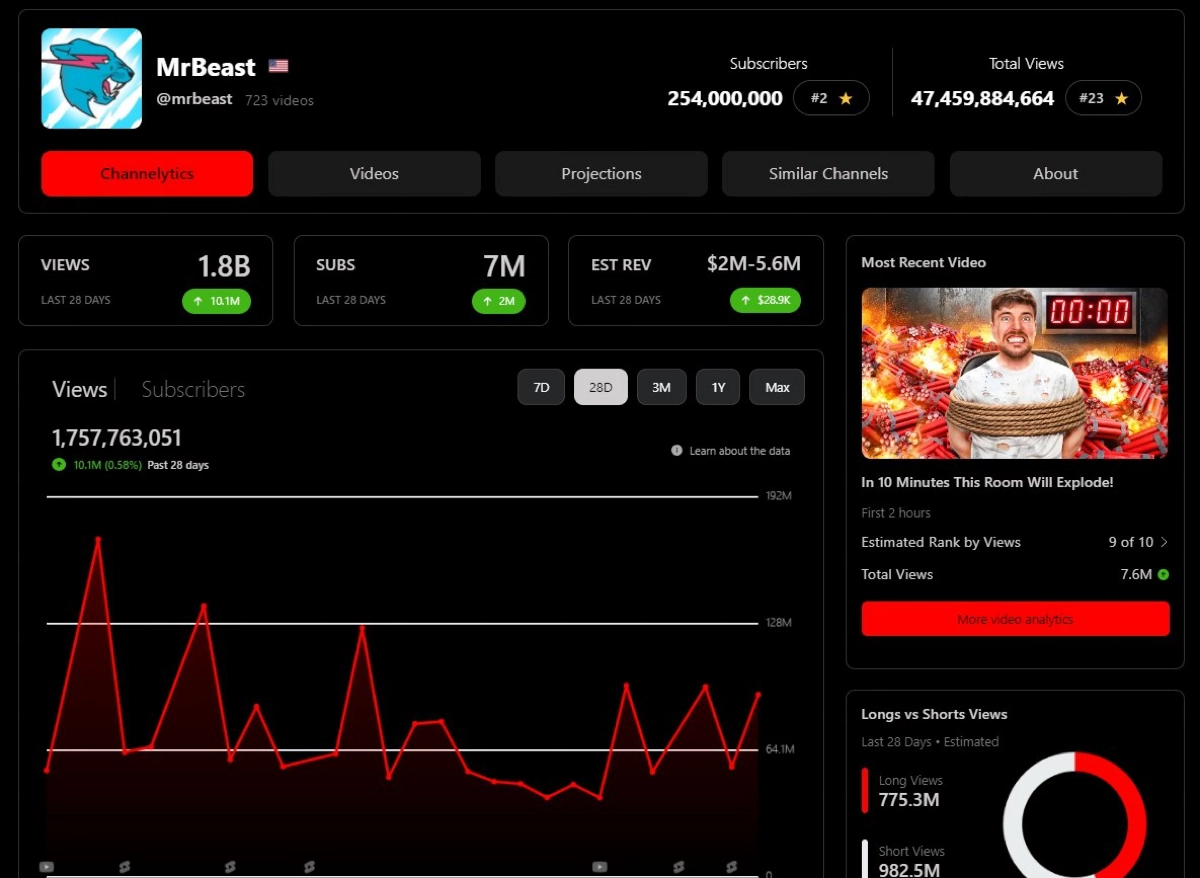Click the 192M axis label

(779, 496)
